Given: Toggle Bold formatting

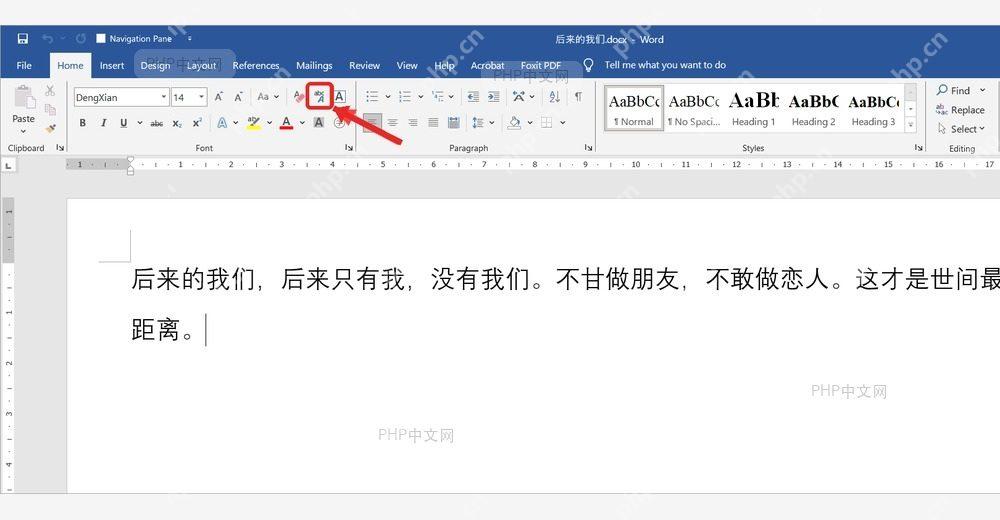Looking at the screenshot, I should tap(82, 123).
